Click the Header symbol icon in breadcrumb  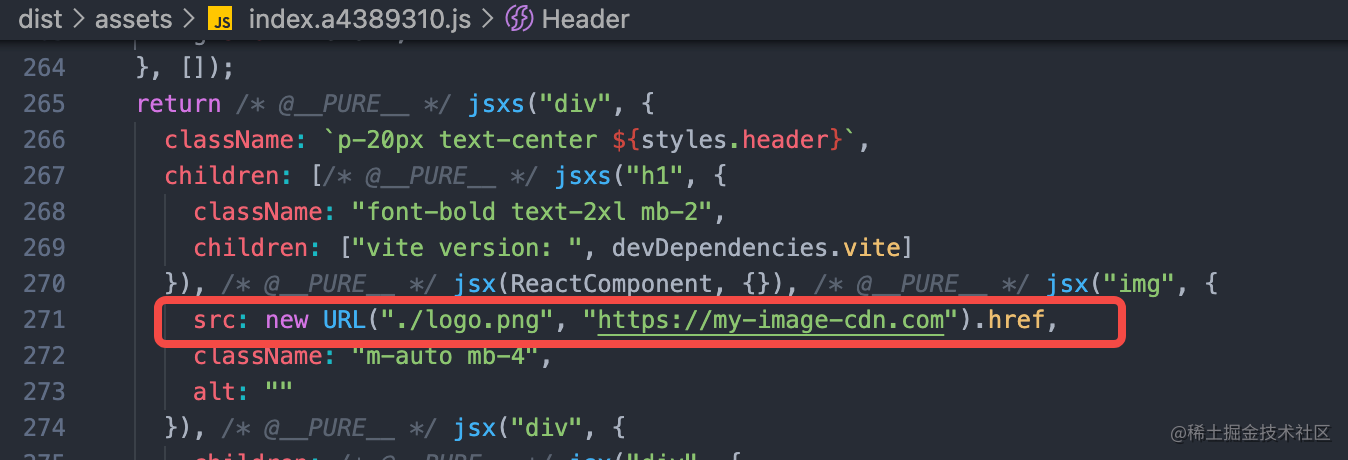[519, 19]
